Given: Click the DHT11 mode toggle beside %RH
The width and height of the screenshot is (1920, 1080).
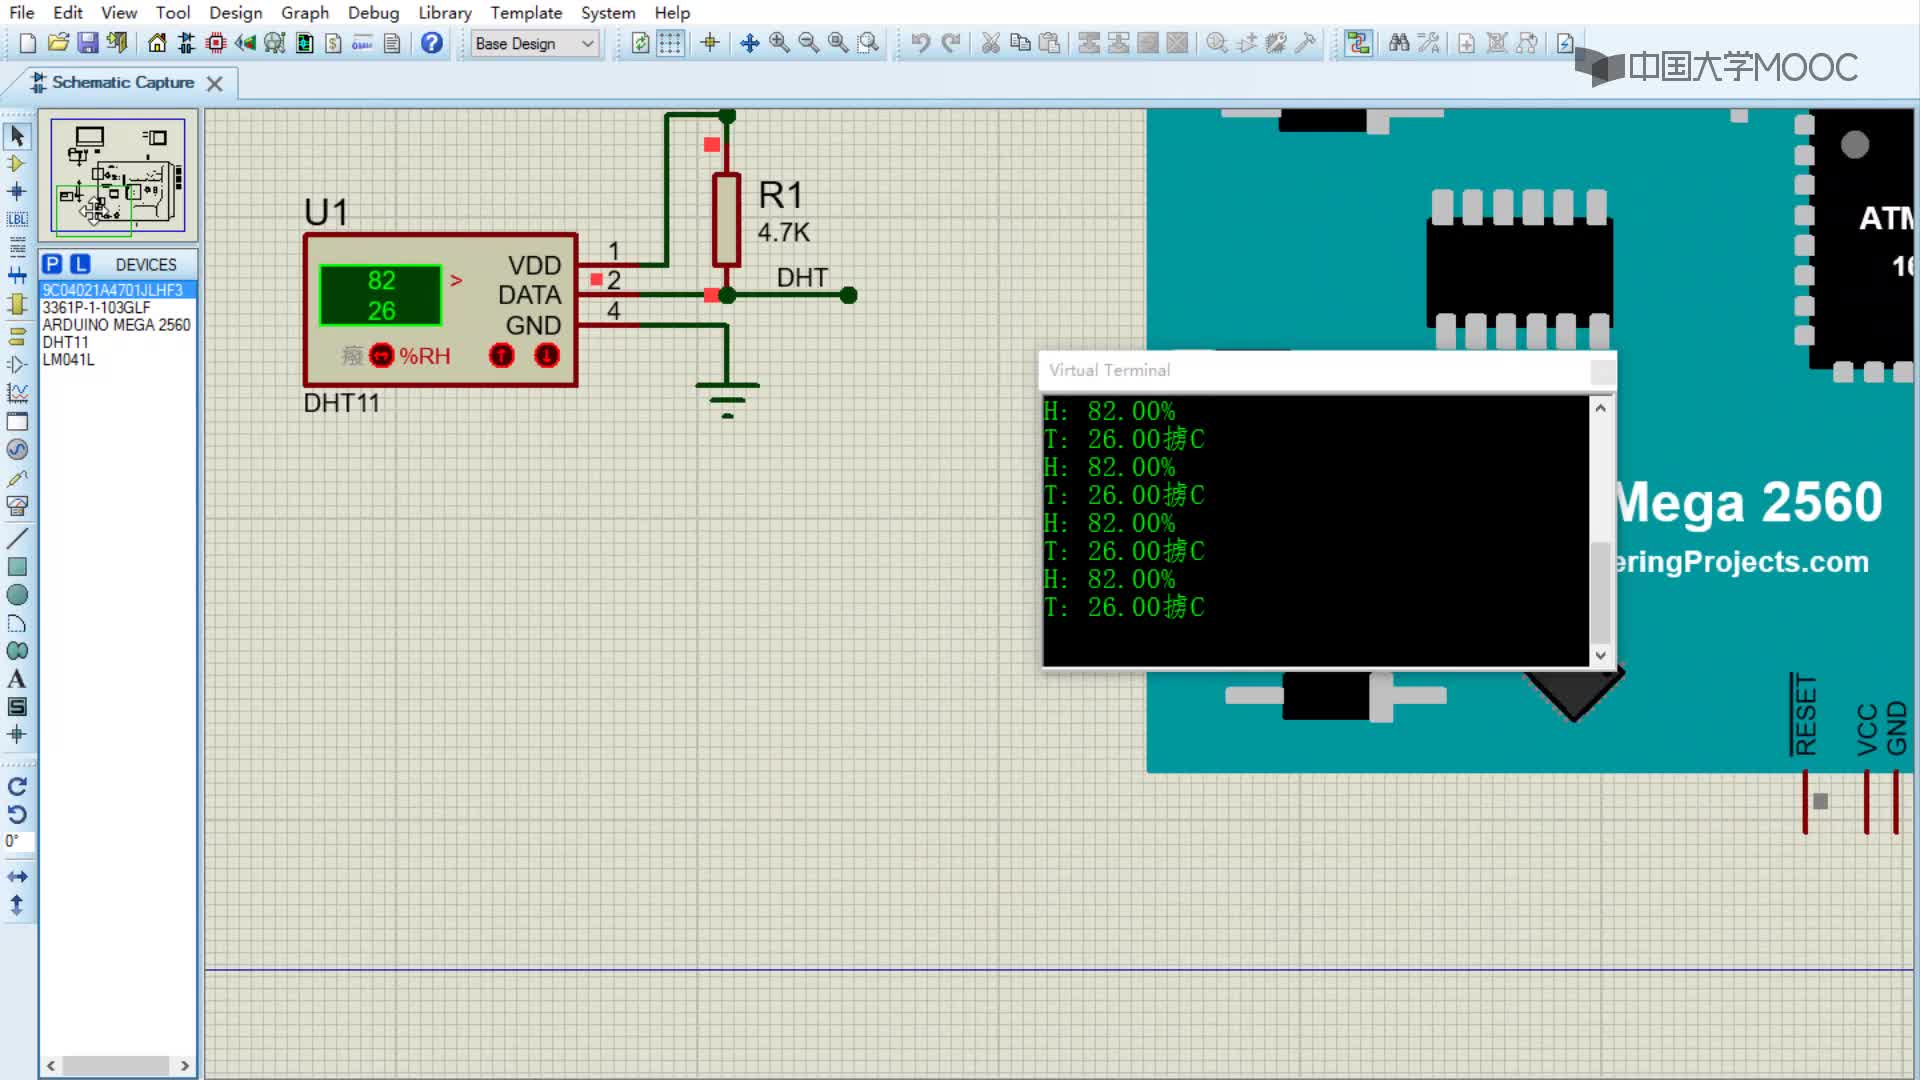Looking at the screenshot, I should (382, 355).
